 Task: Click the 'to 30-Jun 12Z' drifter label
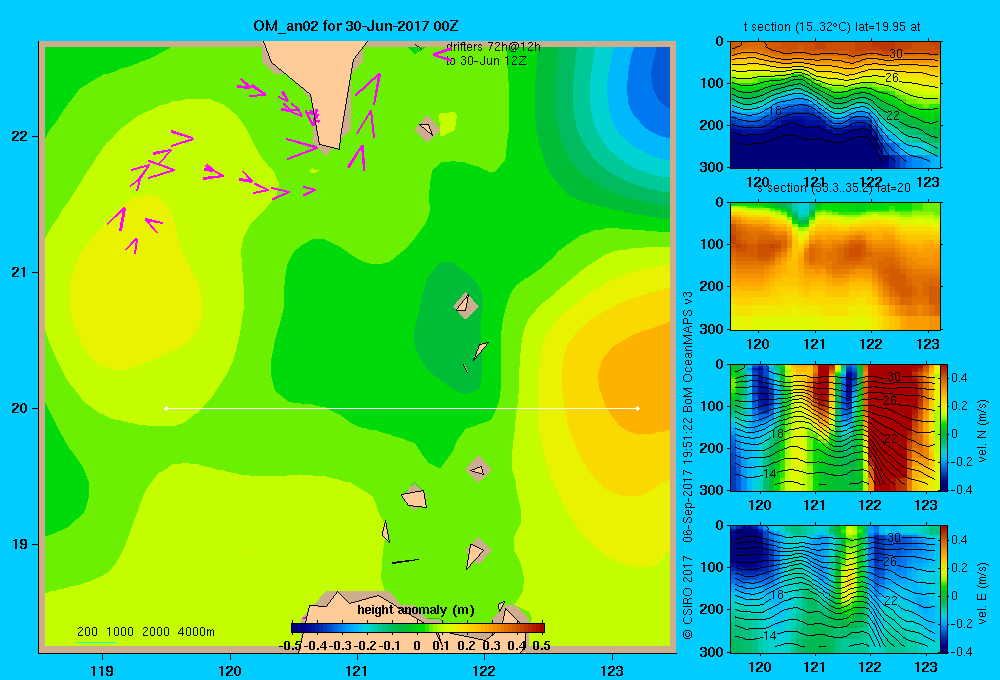(x=486, y=61)
